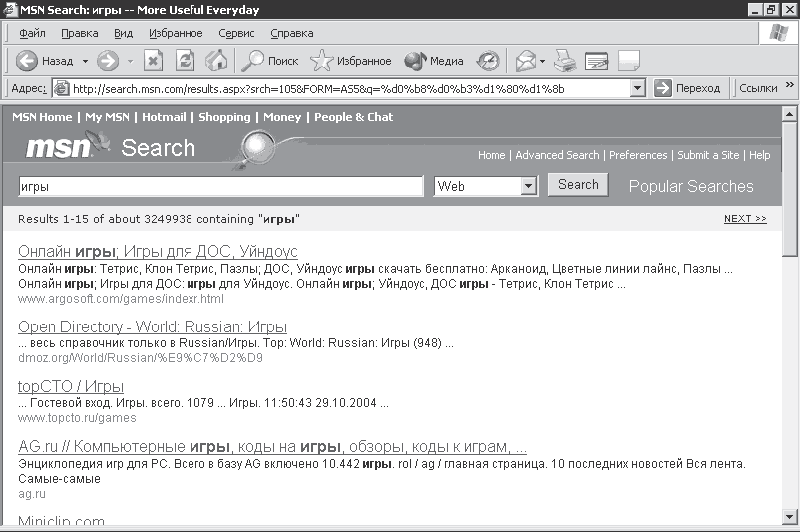
Task: Open the AG.ru Компьютерные игры result
Action: [x=272, y=447]
